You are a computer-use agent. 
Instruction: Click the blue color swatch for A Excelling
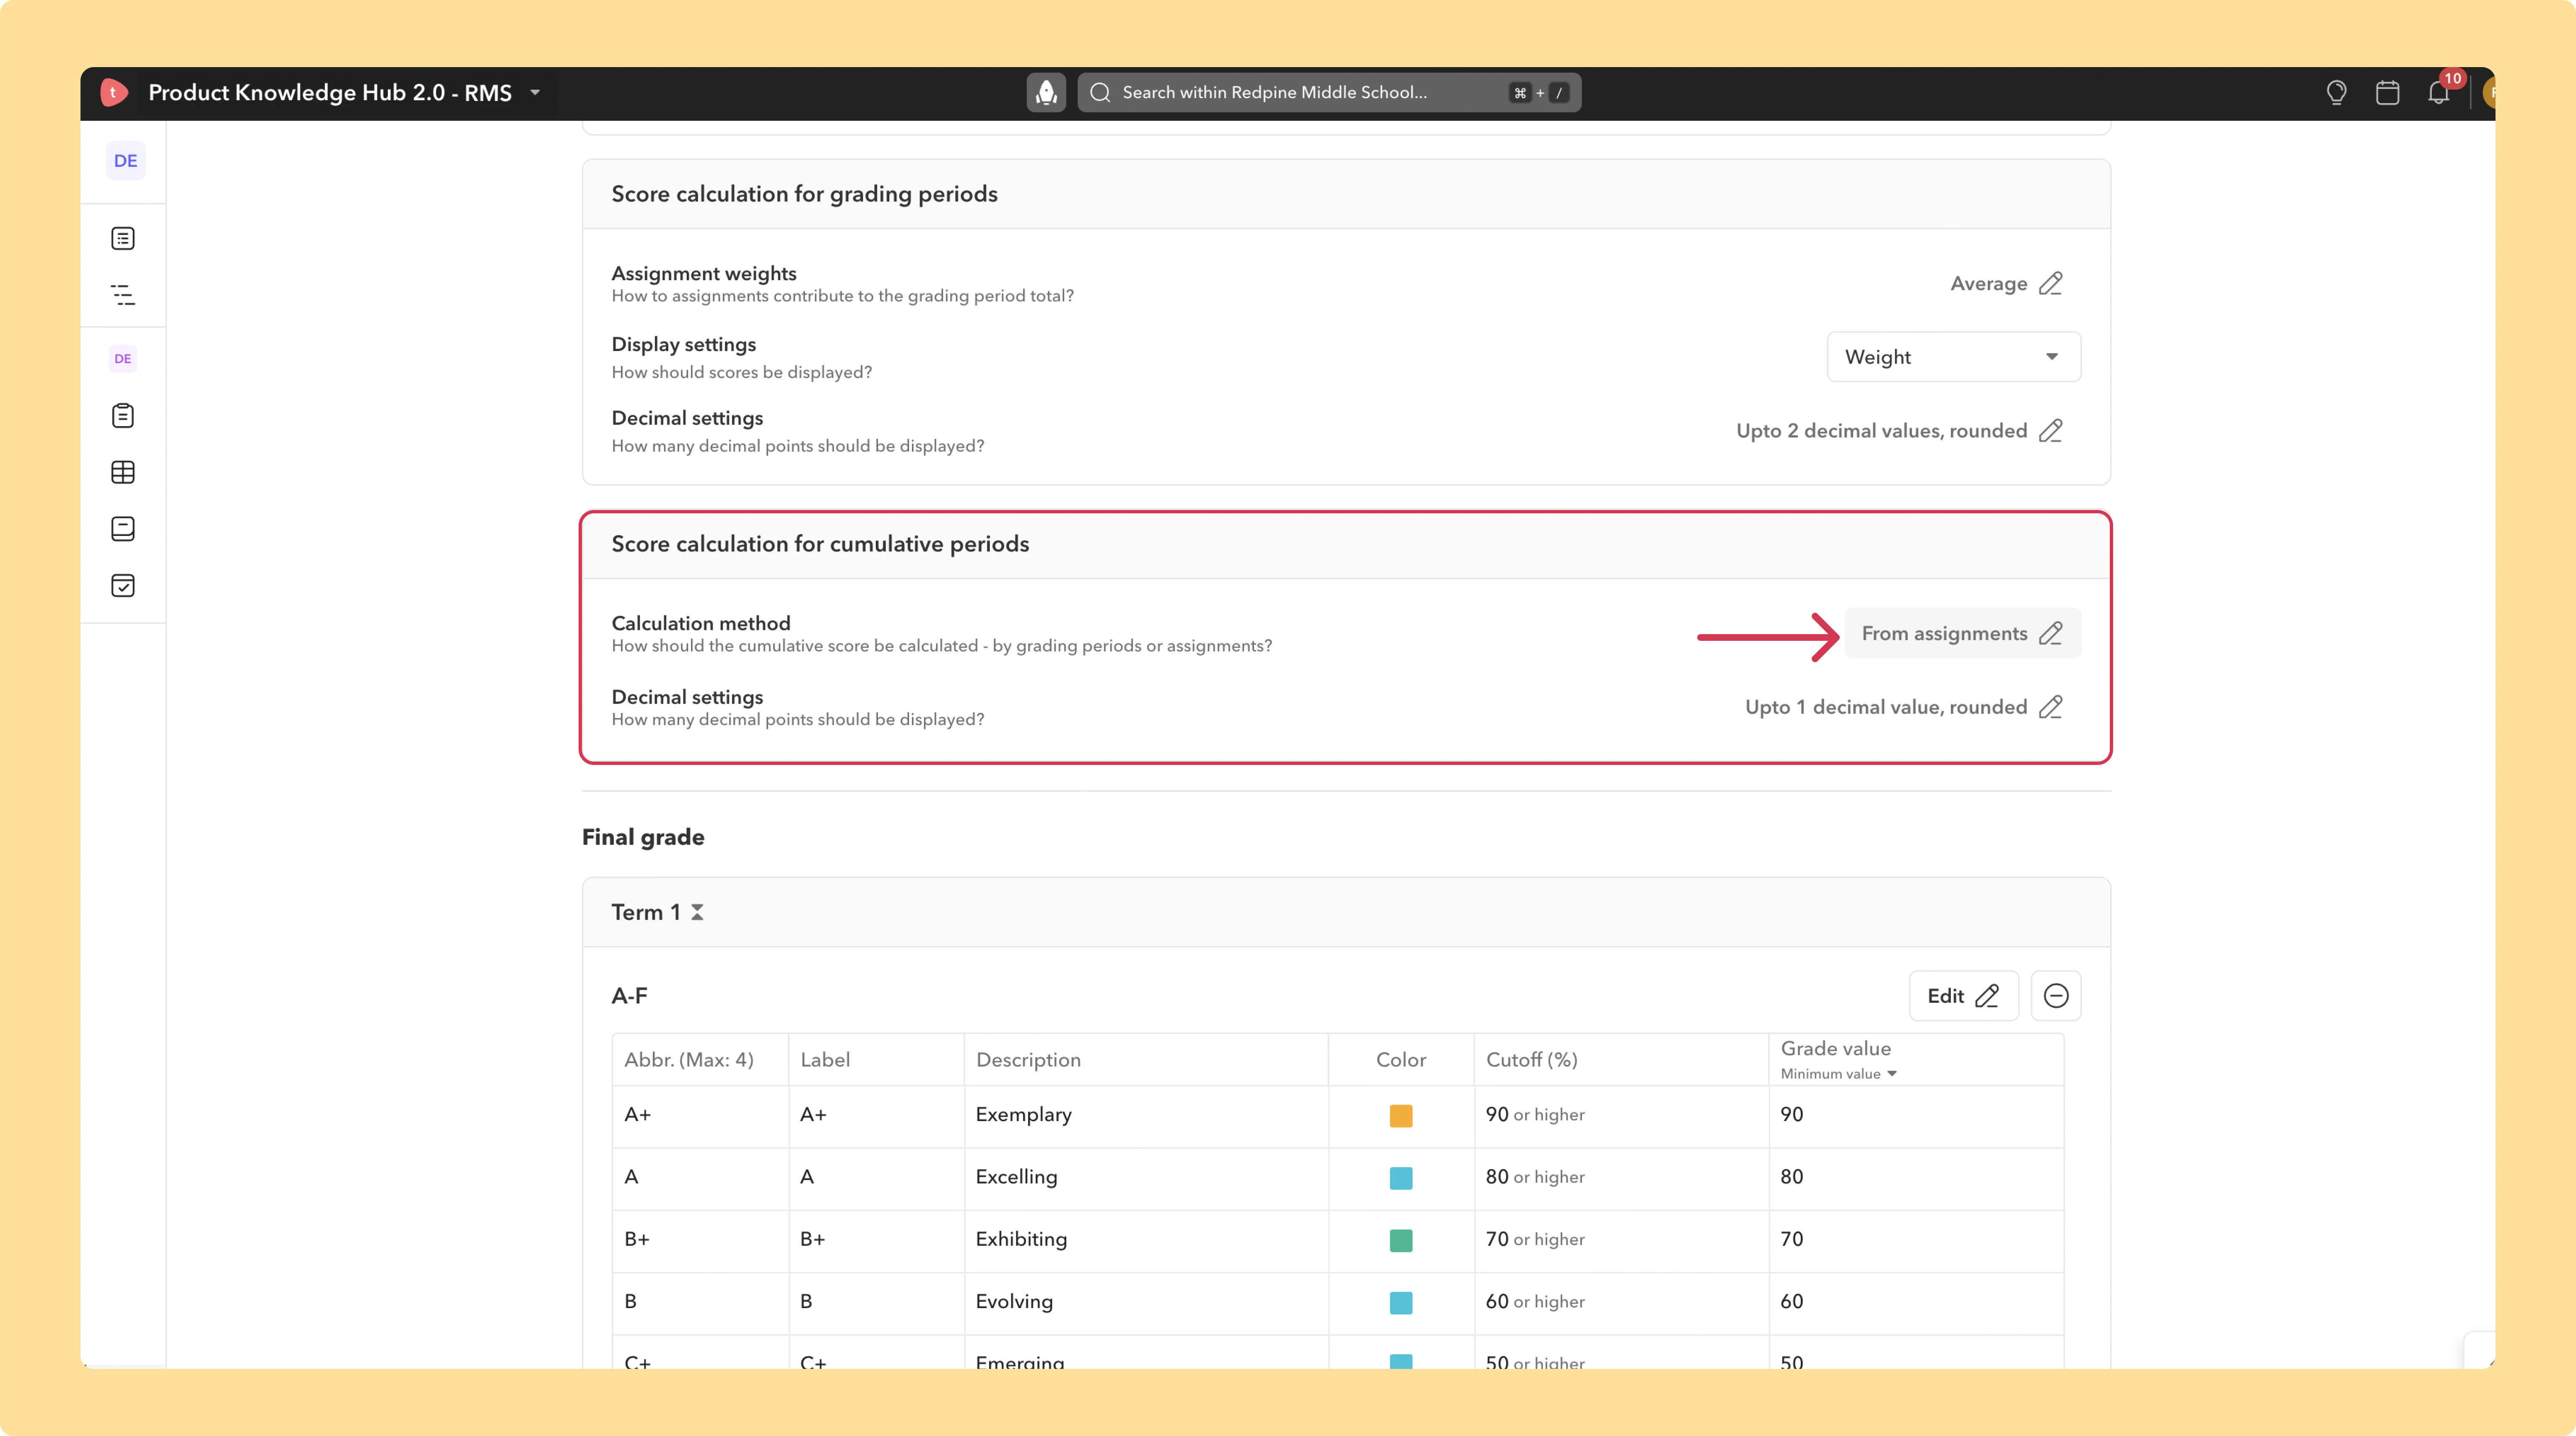(1401, 1178)
